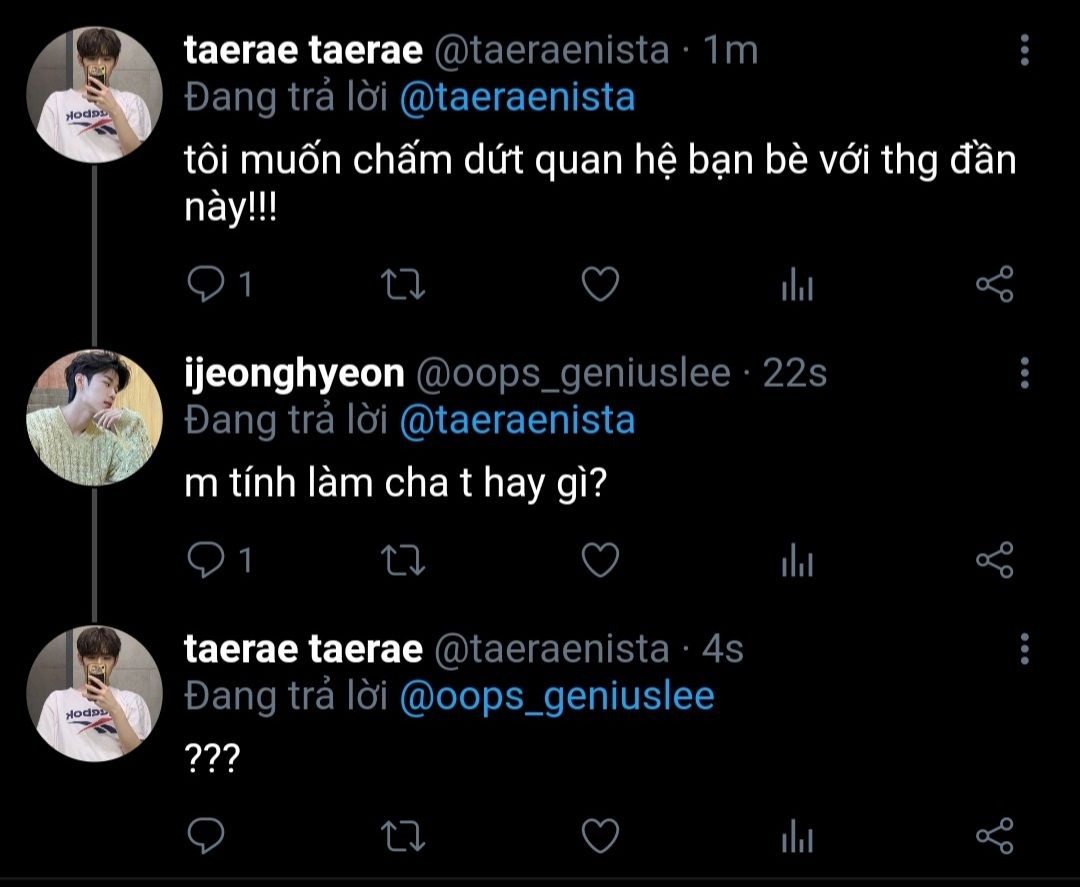Share the first taerae tweet
This screenshot has width=1080, height=887.
tap(994, 286)
